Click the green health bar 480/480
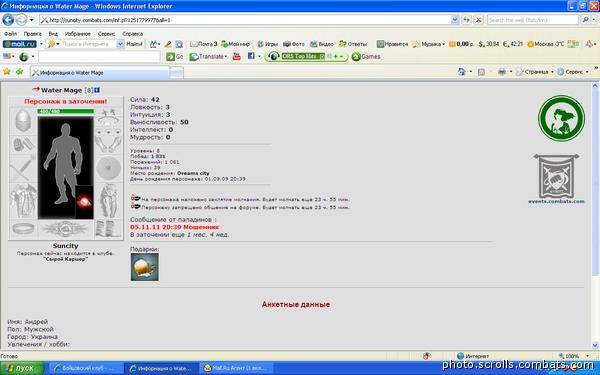Image resolution: width=600 pixels, height=375 pixels. [x=65, y=111]
